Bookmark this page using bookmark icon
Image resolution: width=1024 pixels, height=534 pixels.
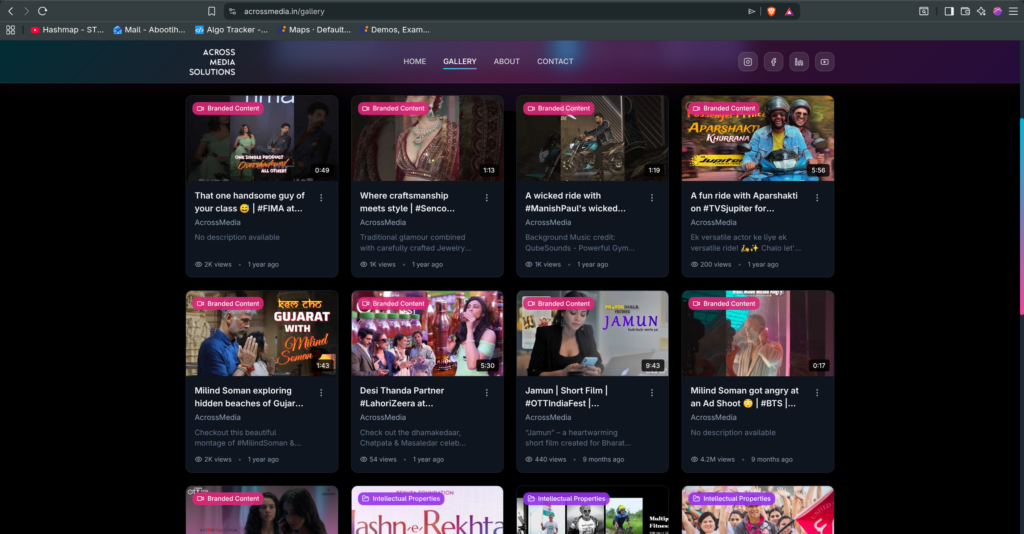pyautogui.click(x=212, y=11)
